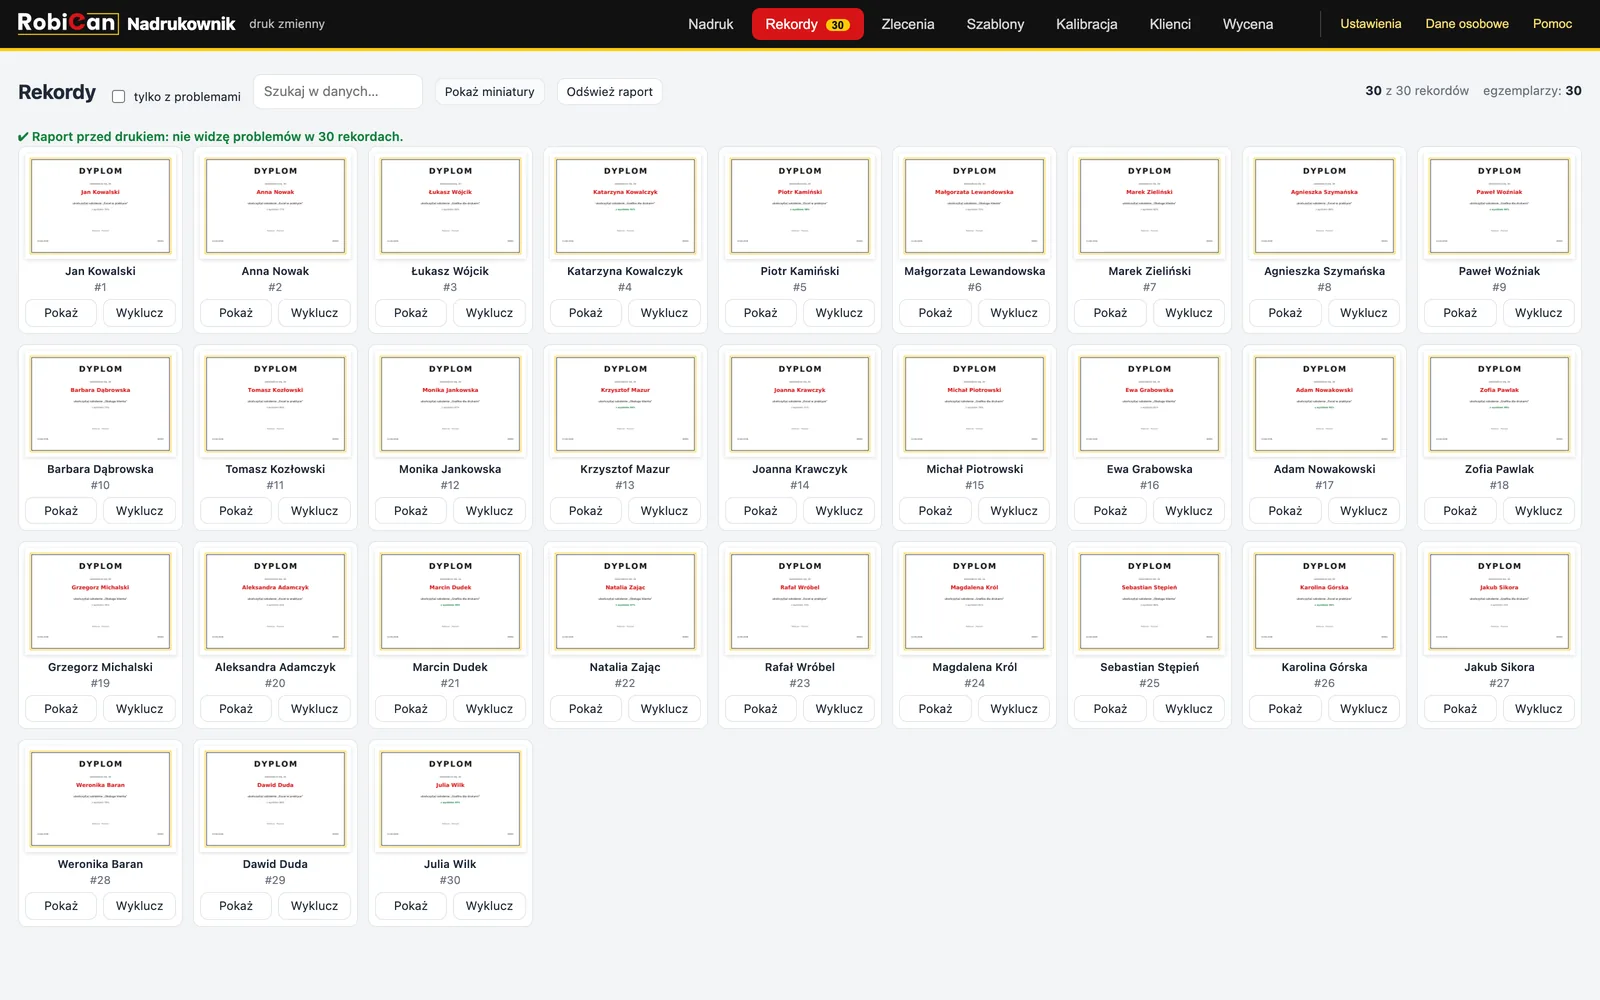Exclude the Małgorzata Lewandowska record
This screenshot has width=1600, height=1000.
1014,313
